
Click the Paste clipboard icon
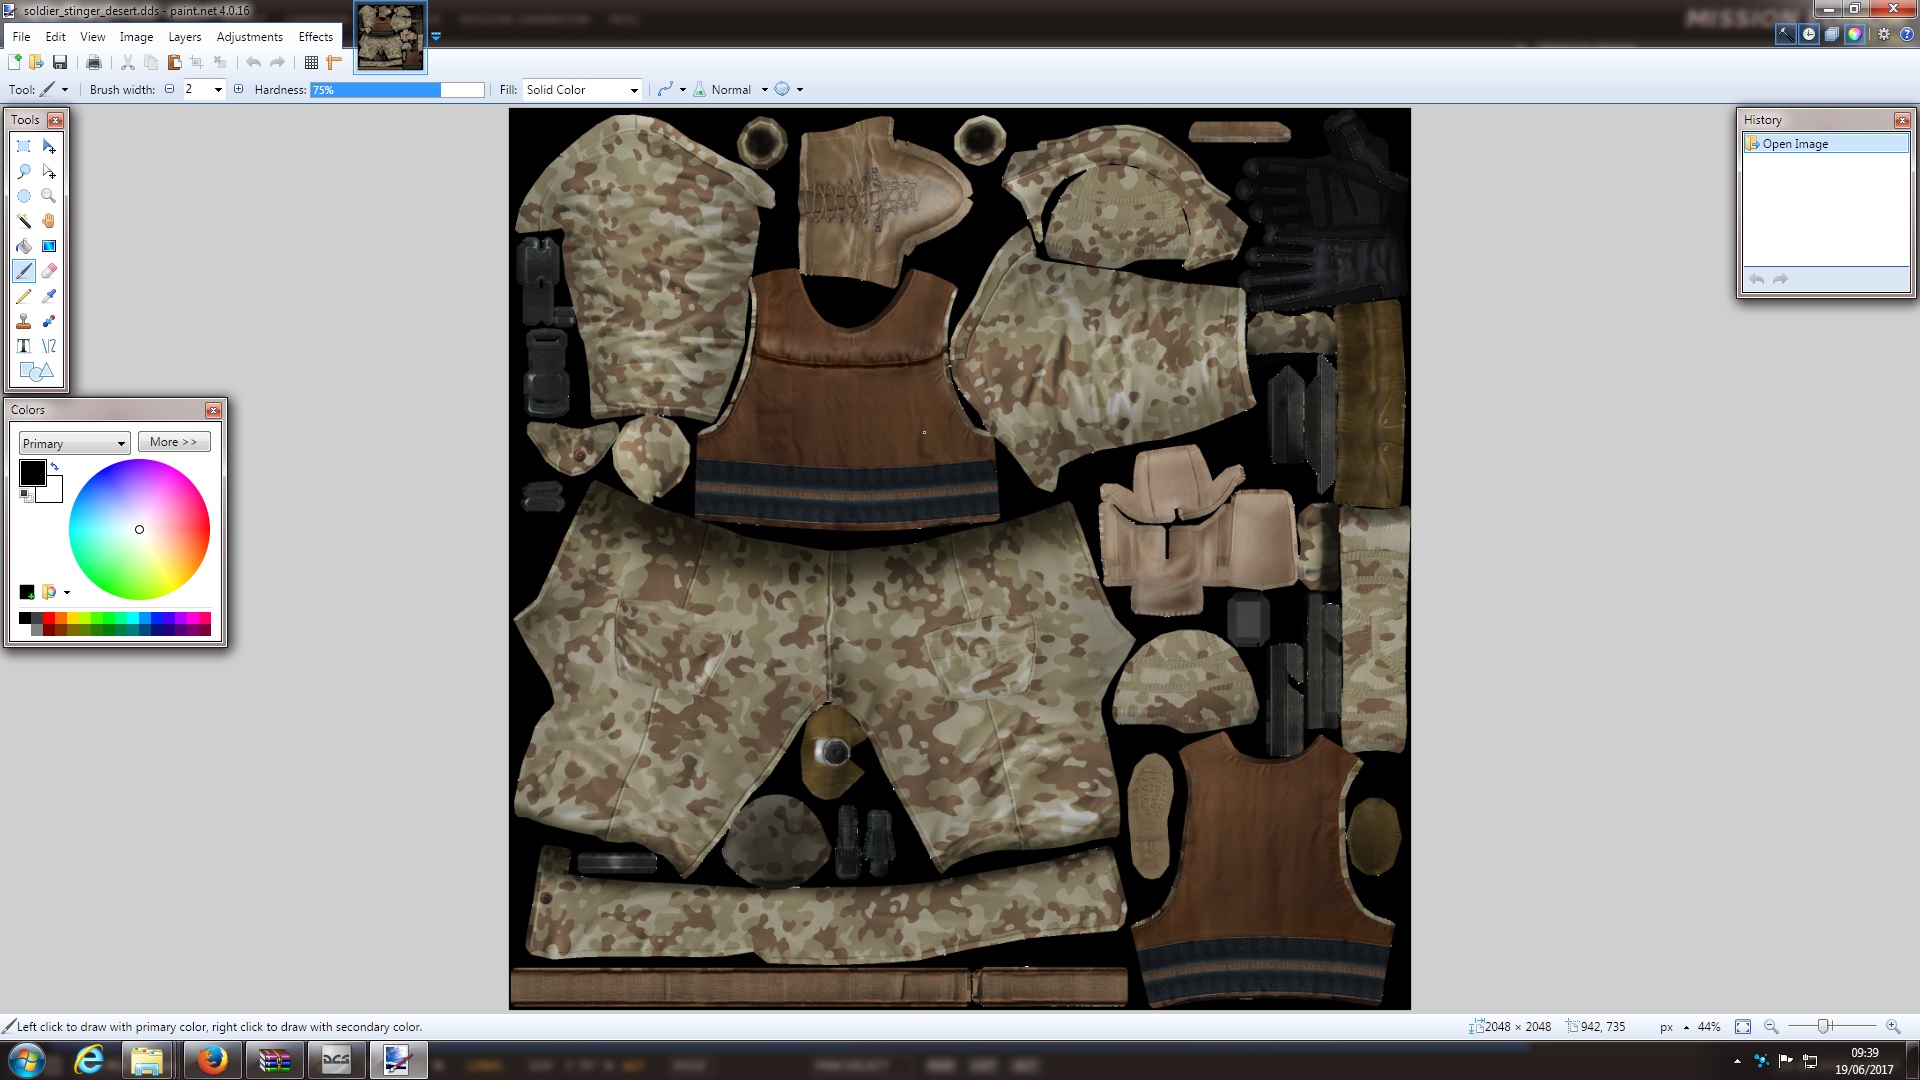click(x=174, y=62)
